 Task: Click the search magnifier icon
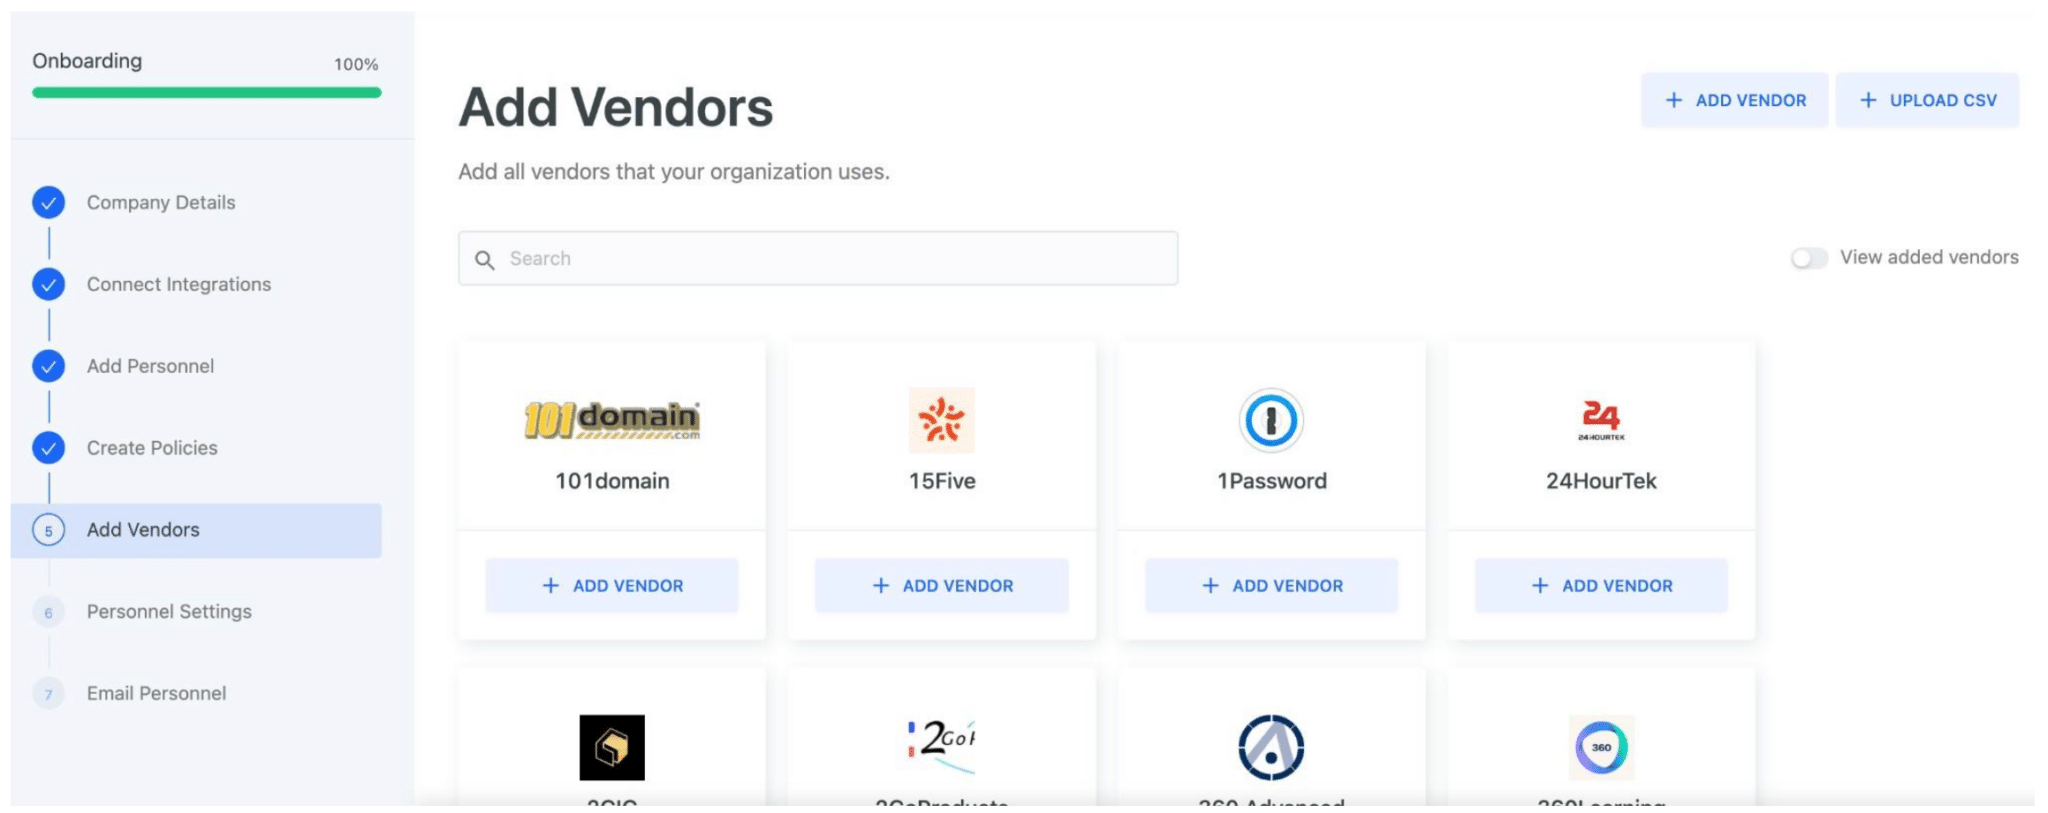point(485,260)
